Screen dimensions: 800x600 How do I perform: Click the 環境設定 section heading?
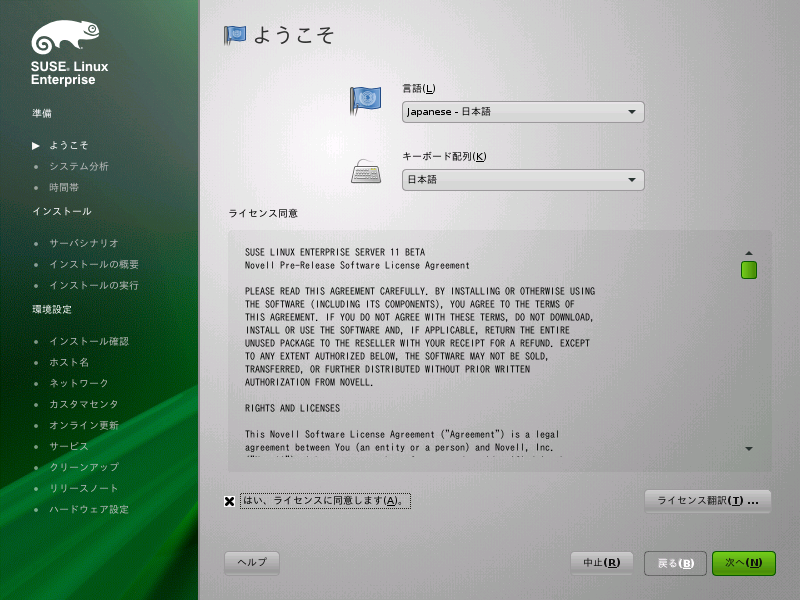52,309
